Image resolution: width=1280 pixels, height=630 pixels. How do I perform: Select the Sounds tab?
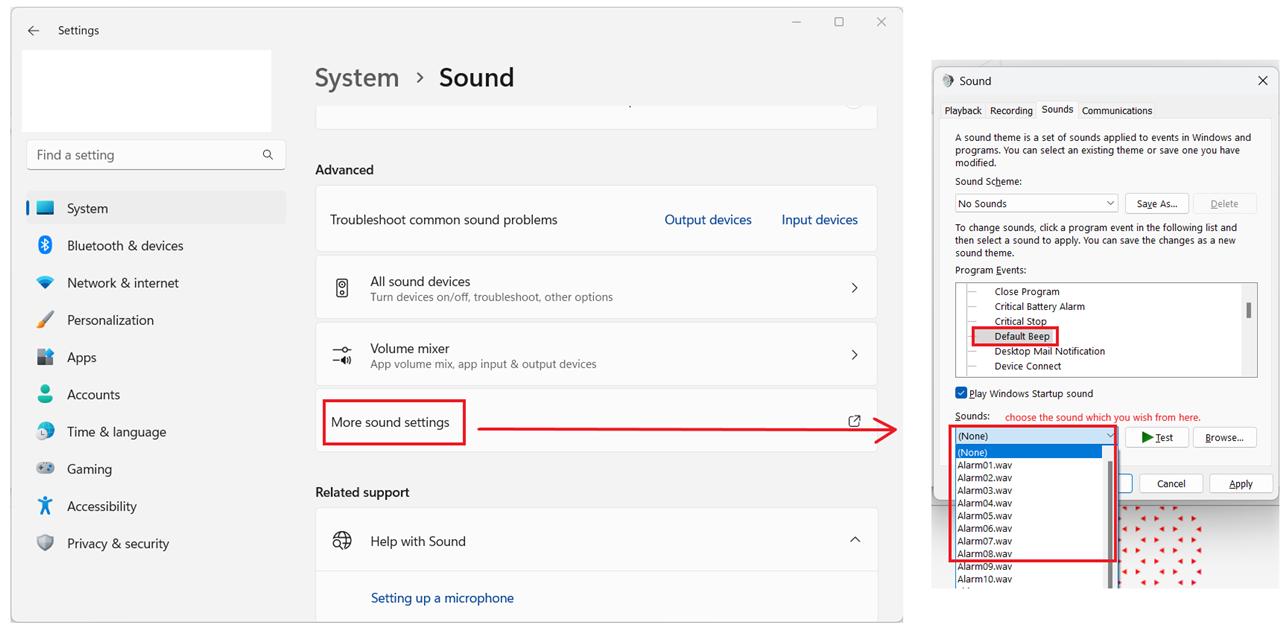click(x=1057, y=110)
